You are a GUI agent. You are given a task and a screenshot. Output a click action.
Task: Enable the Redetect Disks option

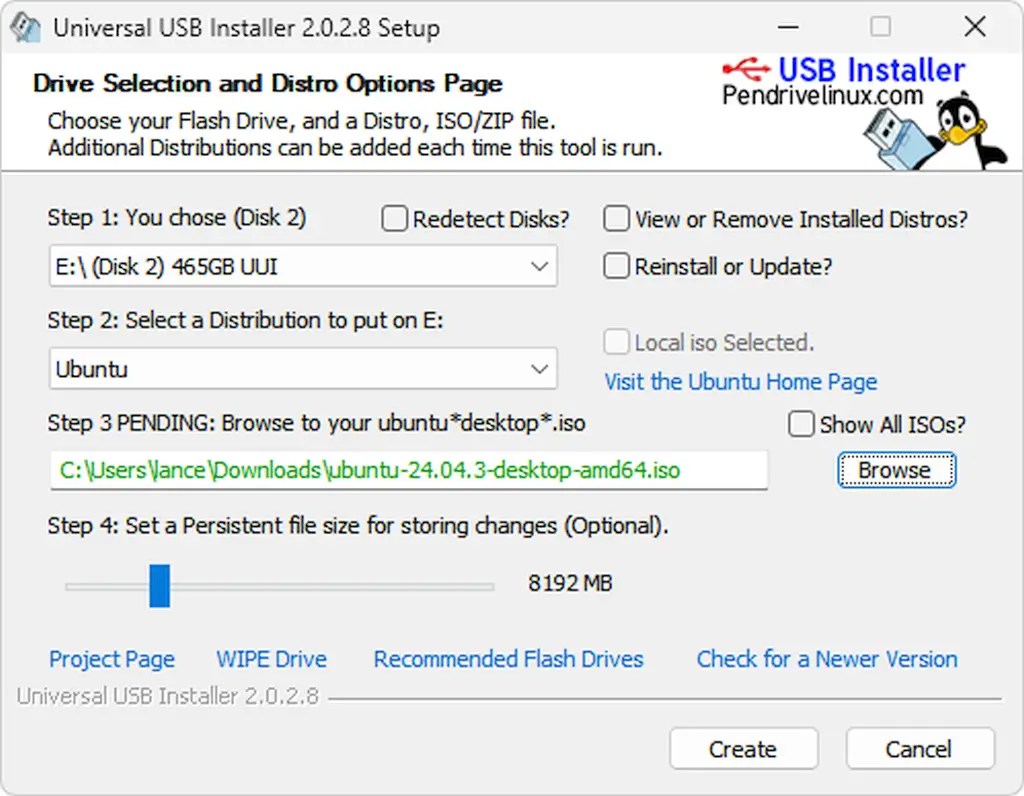(394, 219)
